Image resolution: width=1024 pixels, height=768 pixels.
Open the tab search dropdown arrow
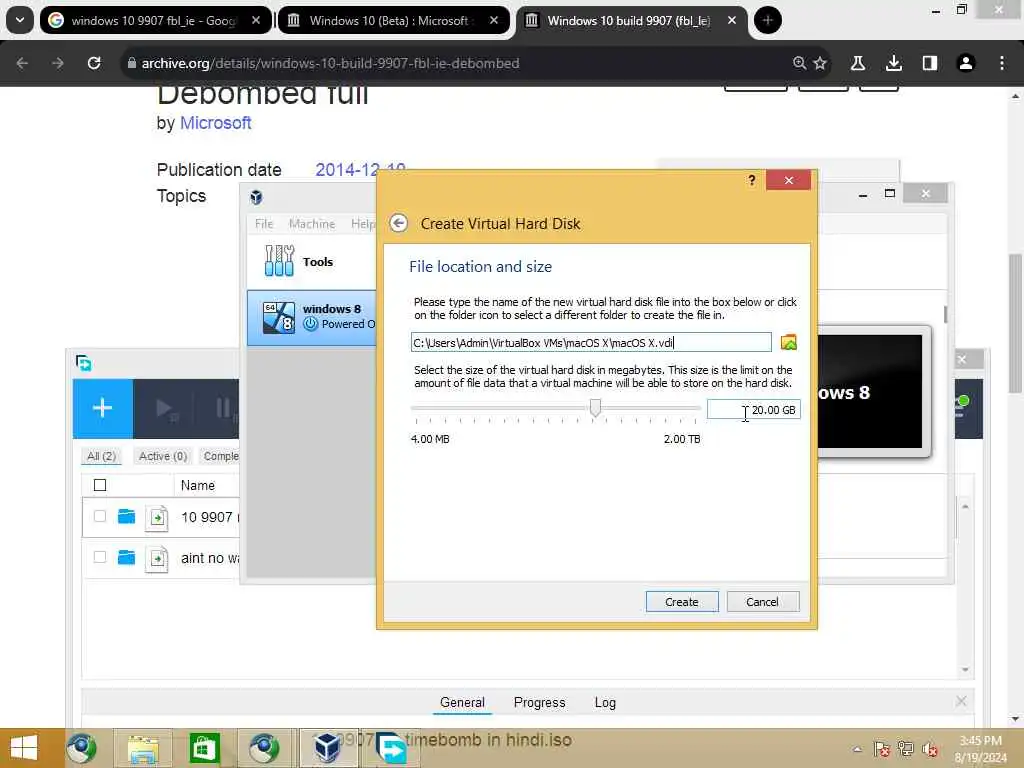(x=20, y=20)
